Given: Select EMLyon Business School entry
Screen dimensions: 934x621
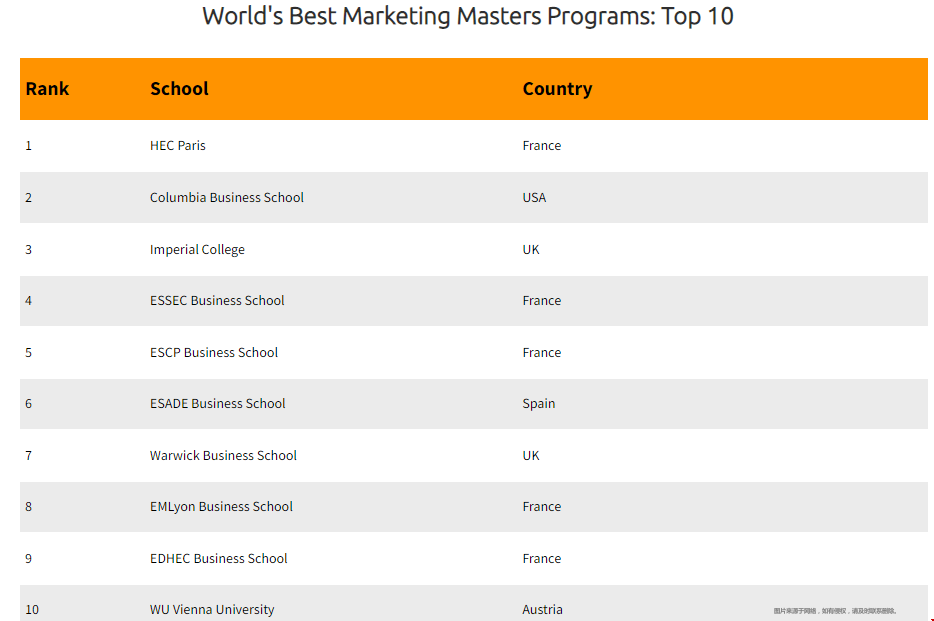Looking at the screenshot, I should [222, 507].
